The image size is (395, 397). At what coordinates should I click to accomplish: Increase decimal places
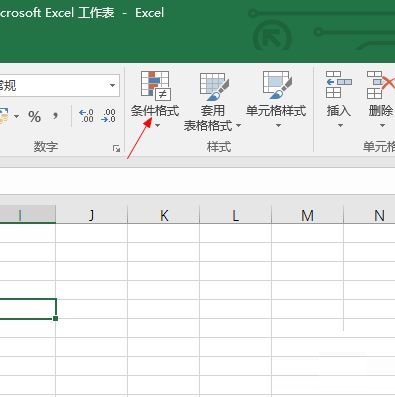(x=86, y=116)
